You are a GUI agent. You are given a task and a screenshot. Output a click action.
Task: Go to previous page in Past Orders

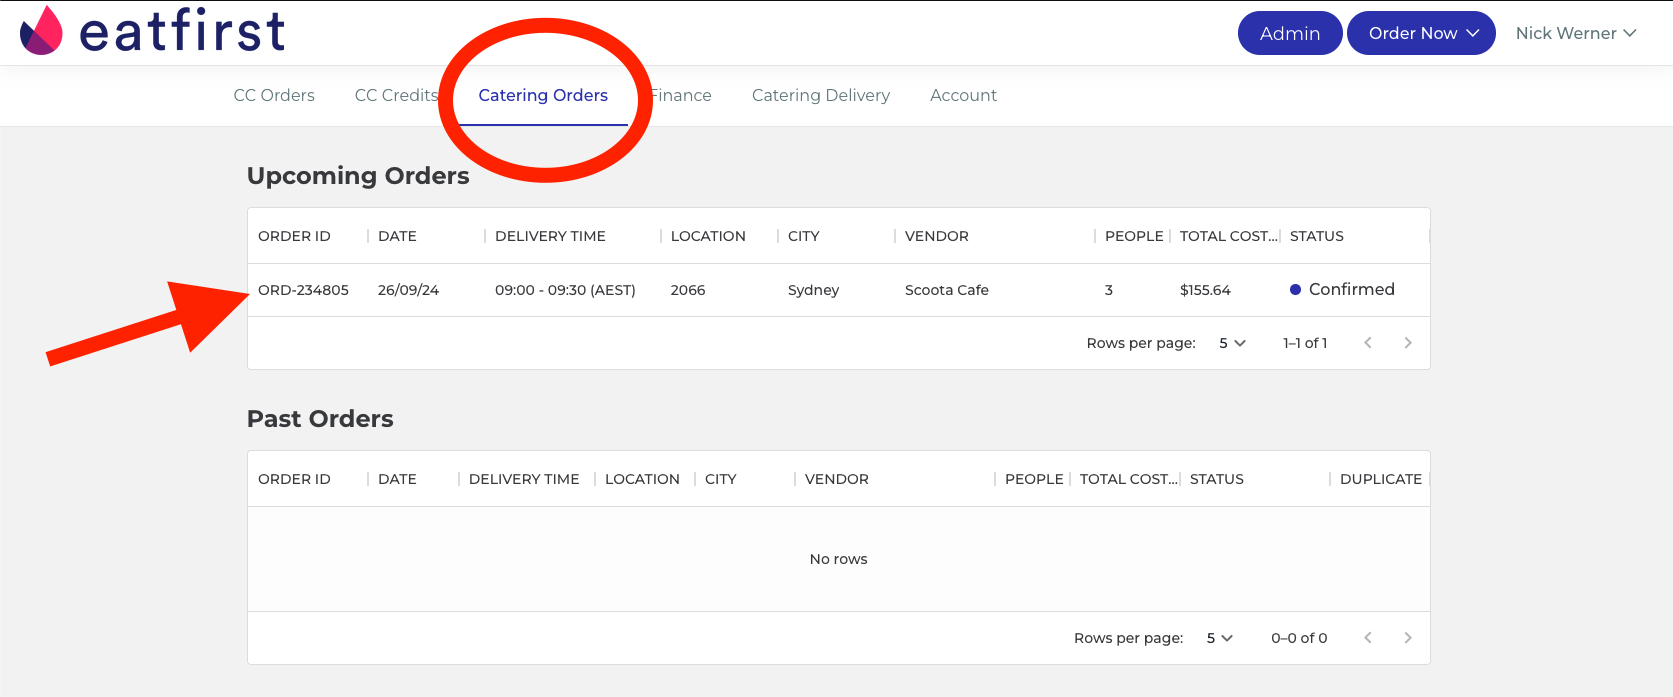tap(1368, 638)
